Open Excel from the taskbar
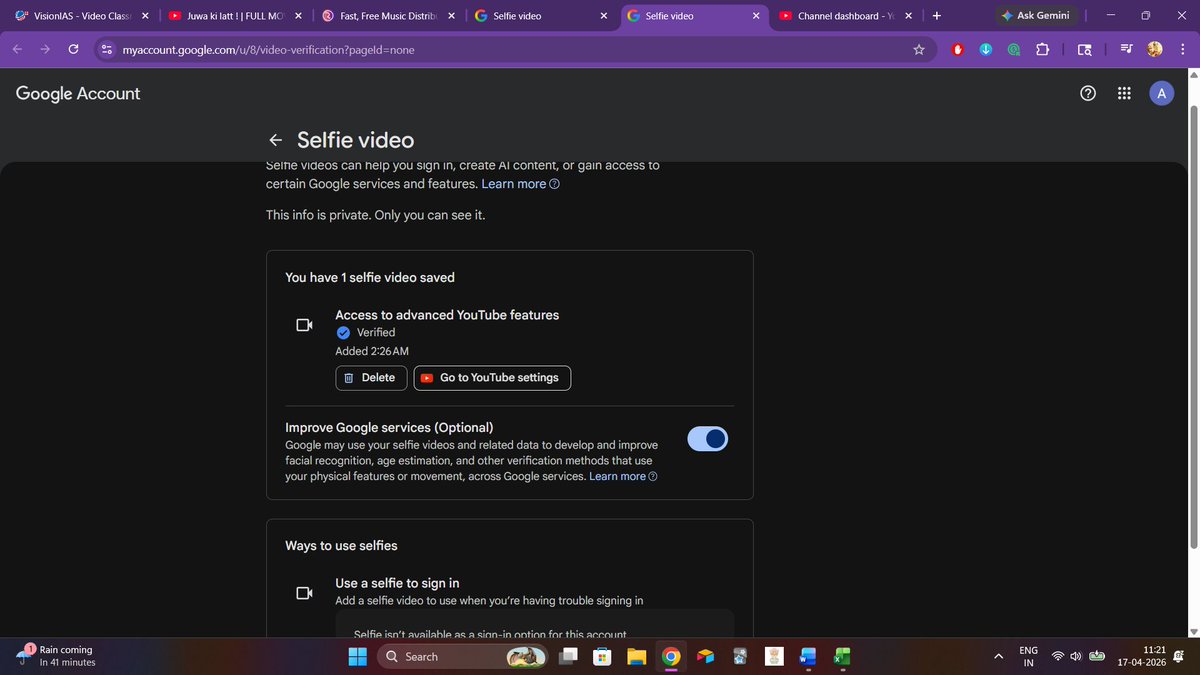The image size is (1200, 675). coord(842,656)
